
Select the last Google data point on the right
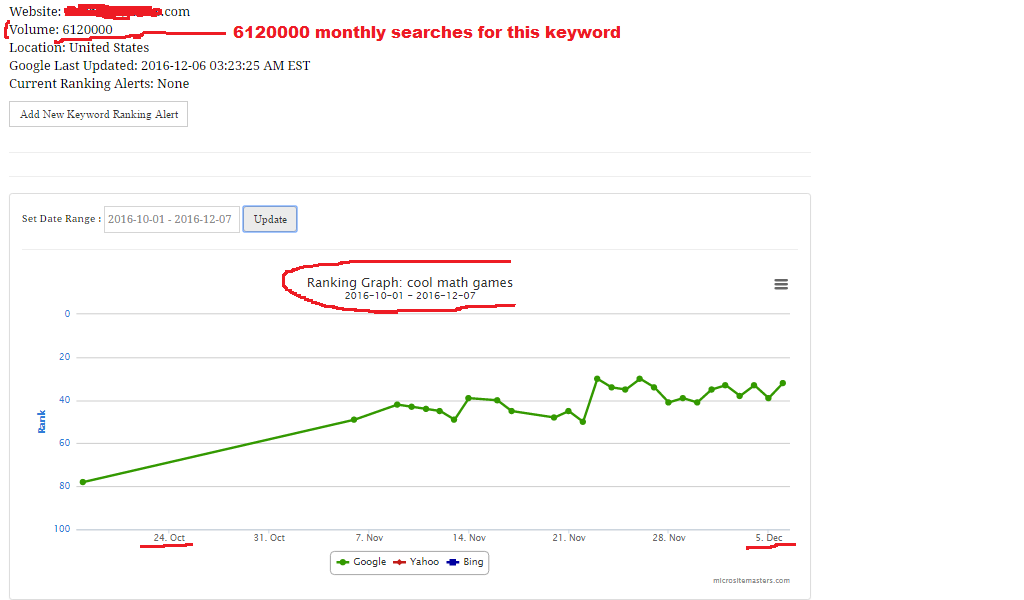click(x=783, y=383)
